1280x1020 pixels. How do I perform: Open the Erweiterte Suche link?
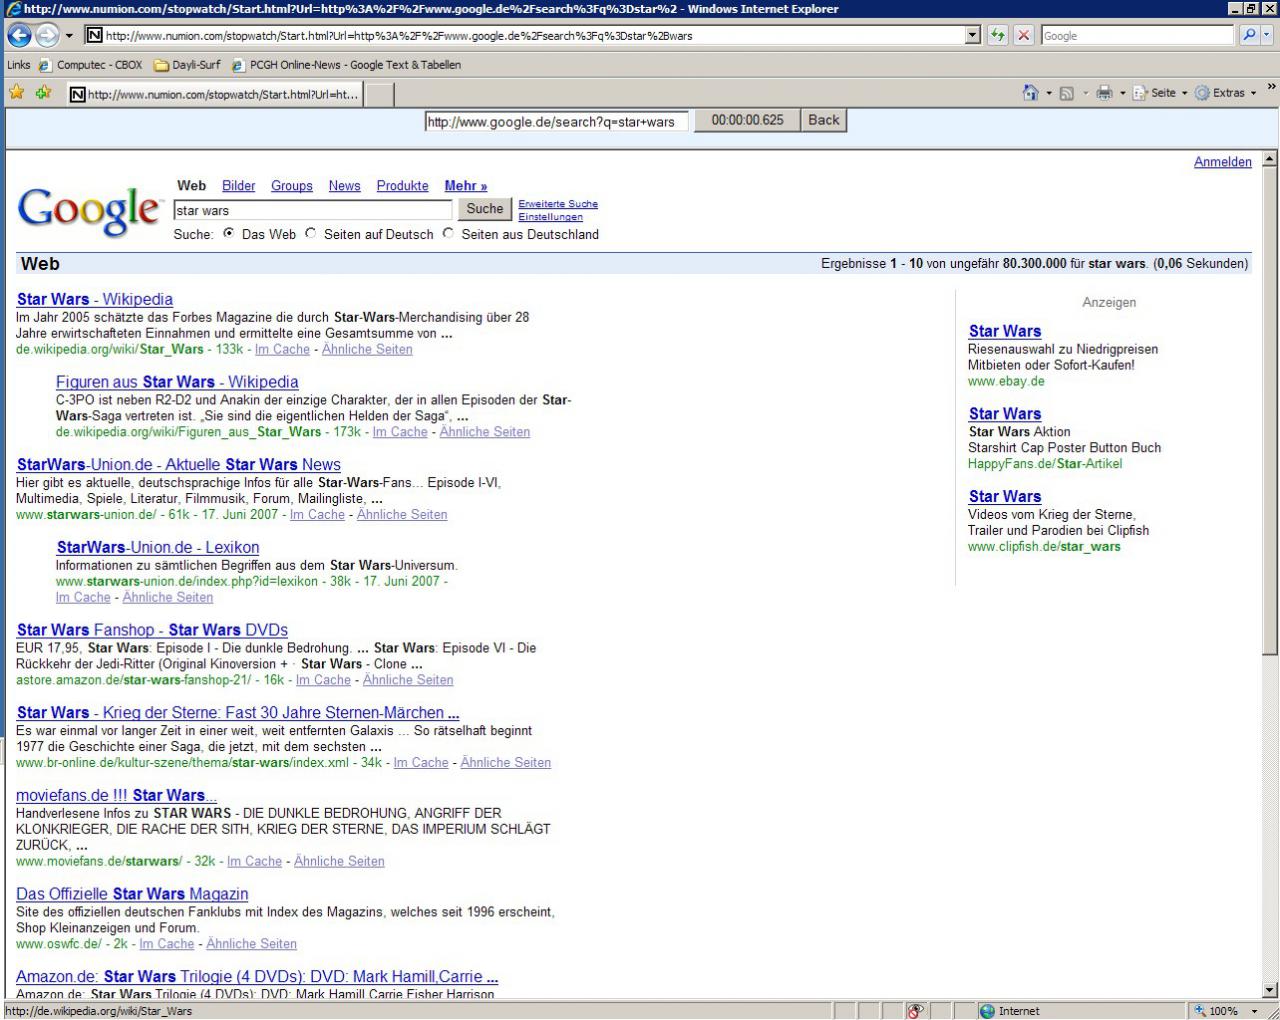[x=558, y=204]
